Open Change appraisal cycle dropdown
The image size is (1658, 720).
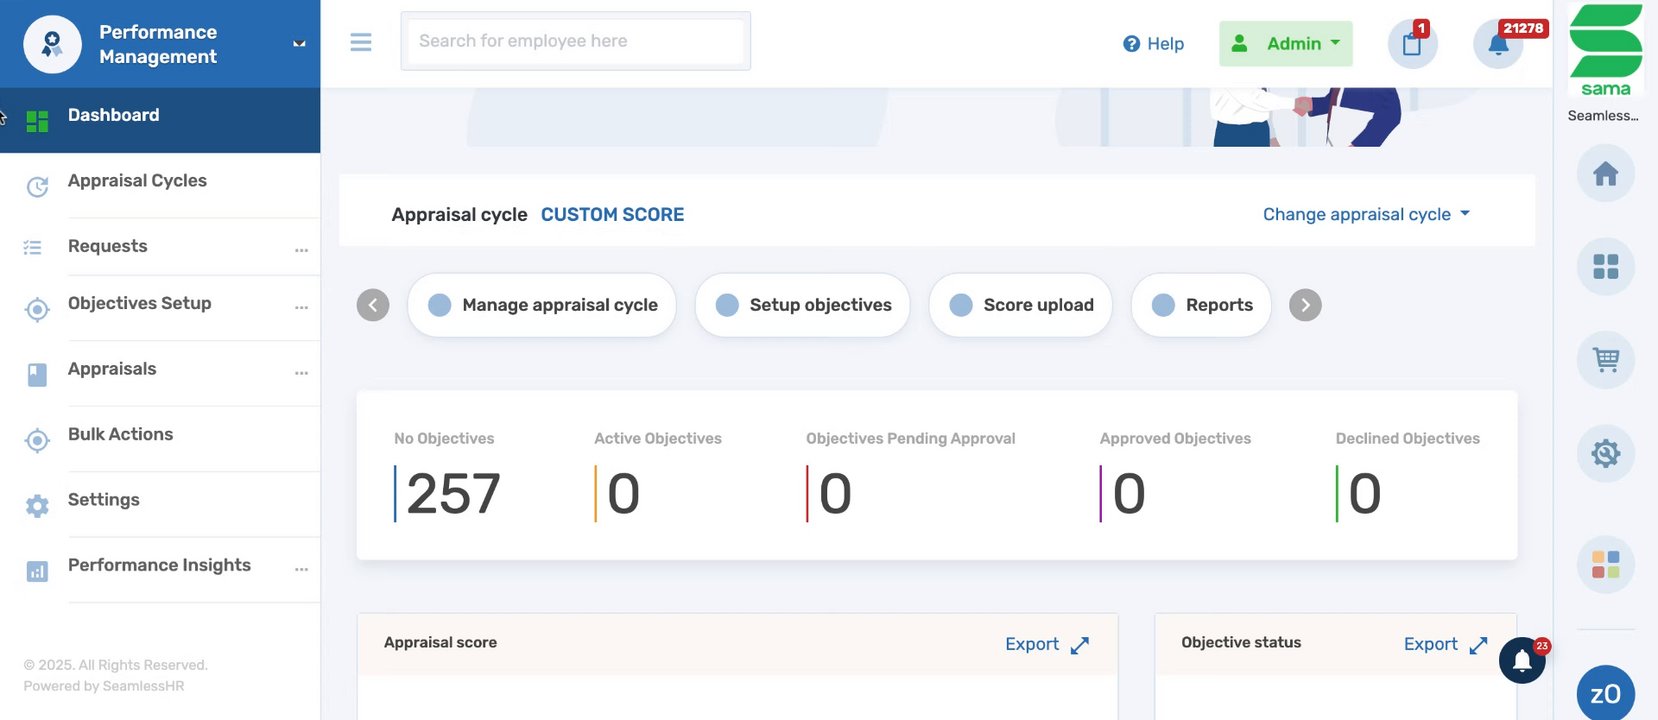[1366, 214]
